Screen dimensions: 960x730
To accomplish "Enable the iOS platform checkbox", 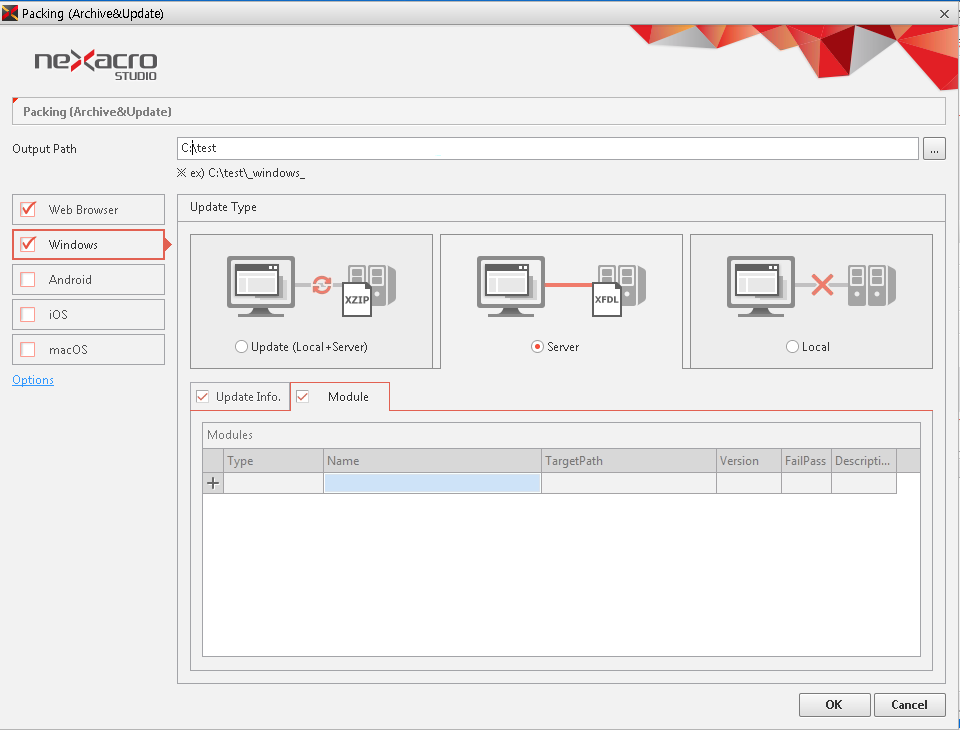I will 28,315.
